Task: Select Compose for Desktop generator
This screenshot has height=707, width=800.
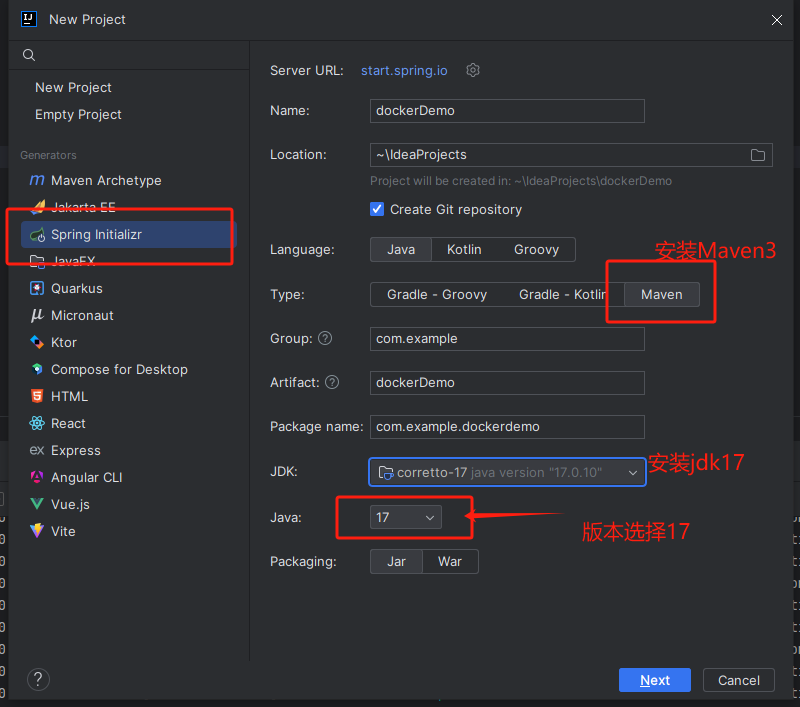Action: click(x=129, y=370)
